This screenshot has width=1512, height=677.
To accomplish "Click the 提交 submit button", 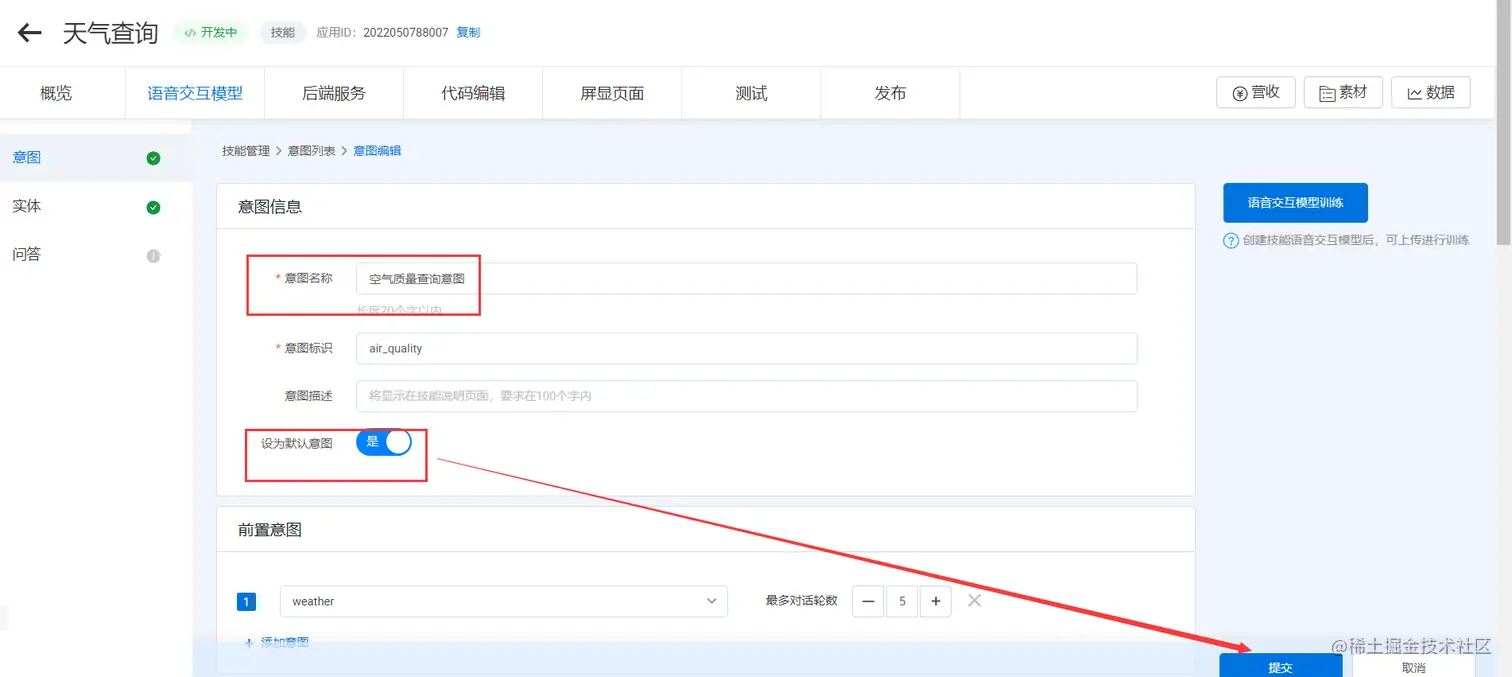I will click(x=1280, y=666).
